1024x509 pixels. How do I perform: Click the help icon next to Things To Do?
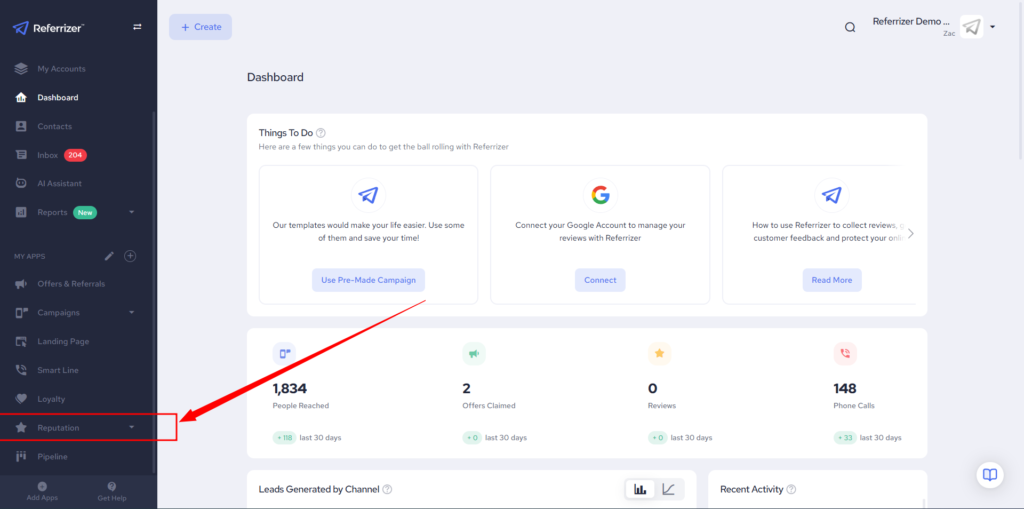[x=320, y=133]
